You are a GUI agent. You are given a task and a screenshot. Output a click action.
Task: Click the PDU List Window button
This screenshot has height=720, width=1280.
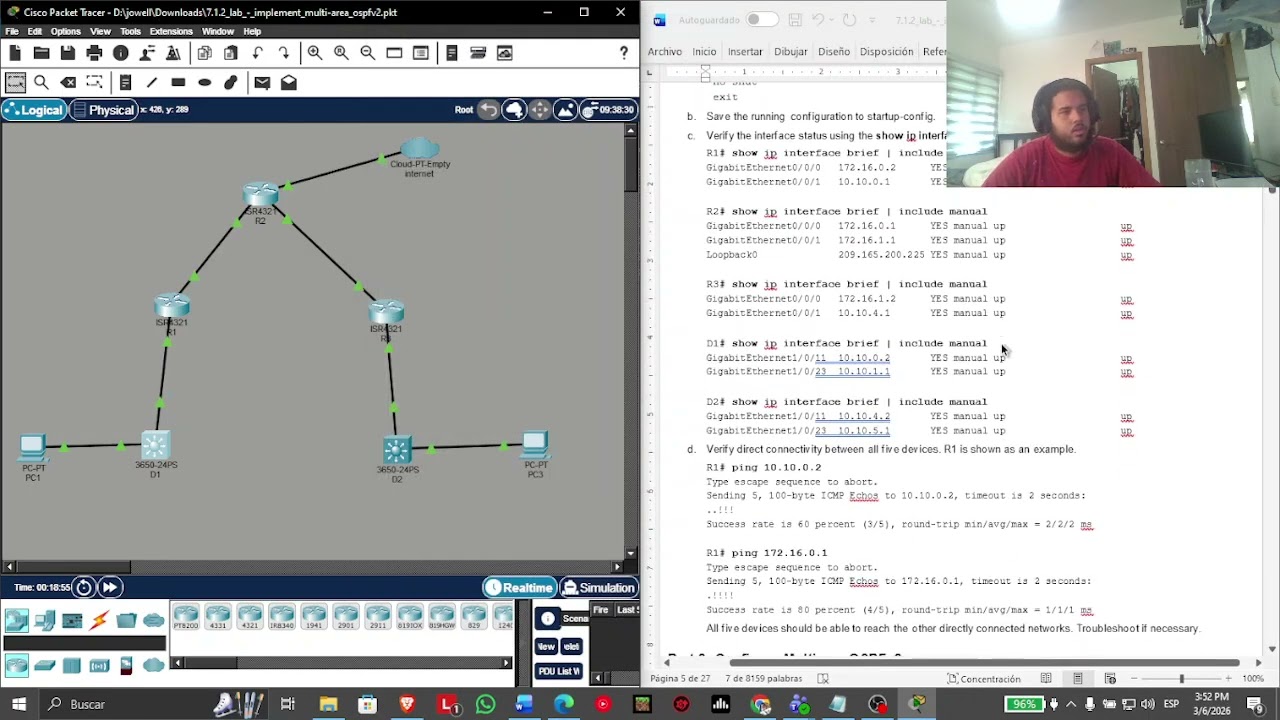559,671
